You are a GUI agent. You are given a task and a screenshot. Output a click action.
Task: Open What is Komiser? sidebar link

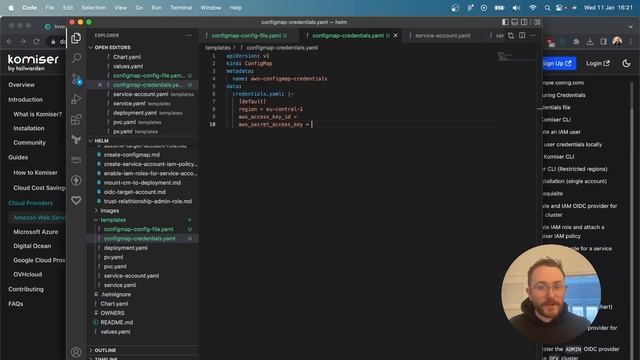[x=38, y=114]
